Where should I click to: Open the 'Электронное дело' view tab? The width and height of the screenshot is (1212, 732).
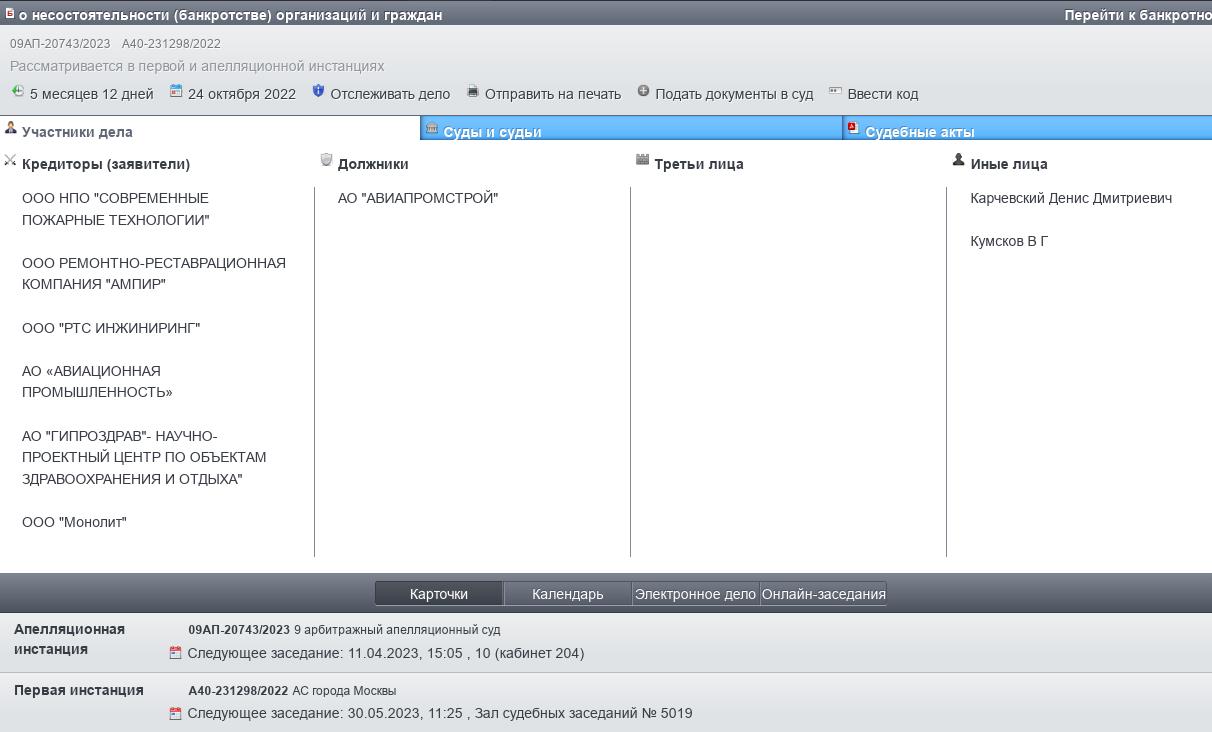(x=695, y=594)
